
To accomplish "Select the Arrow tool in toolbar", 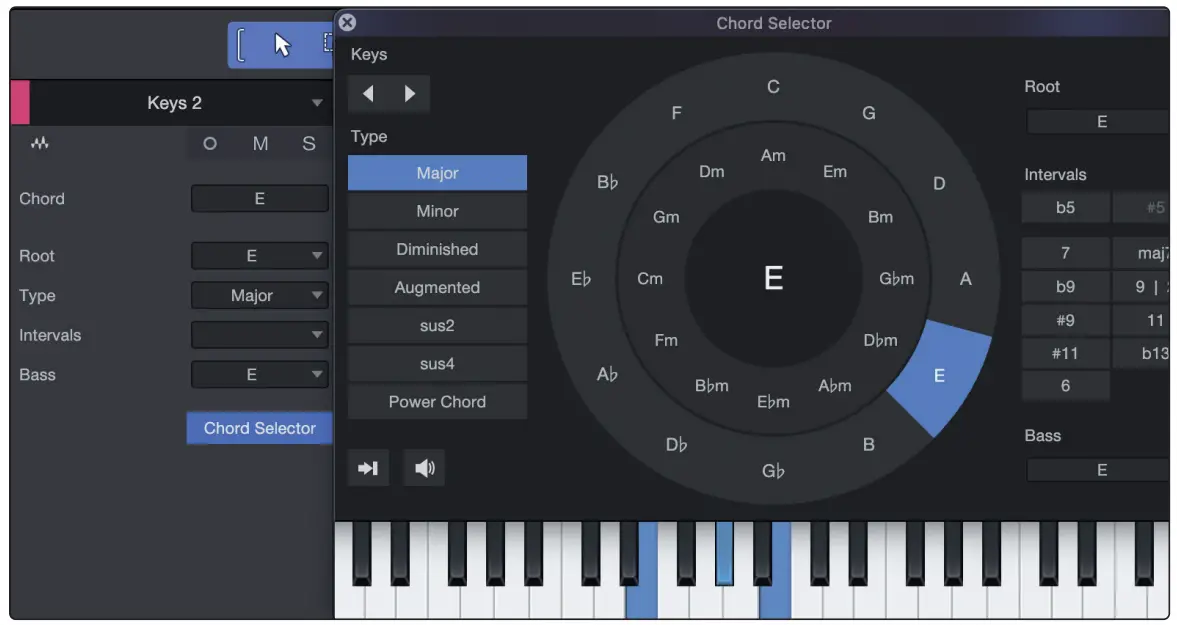I will pos(282,45).
